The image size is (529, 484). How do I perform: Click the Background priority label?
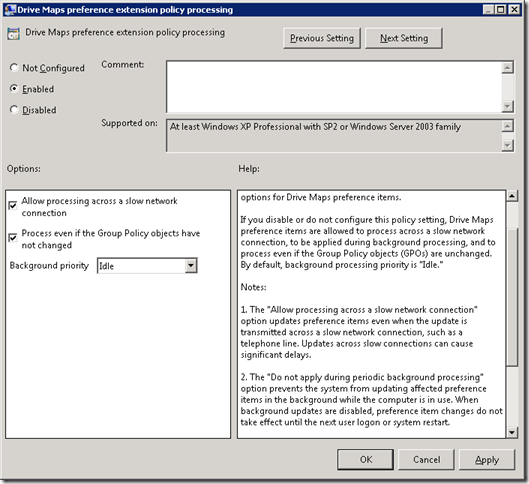[49, 265]
